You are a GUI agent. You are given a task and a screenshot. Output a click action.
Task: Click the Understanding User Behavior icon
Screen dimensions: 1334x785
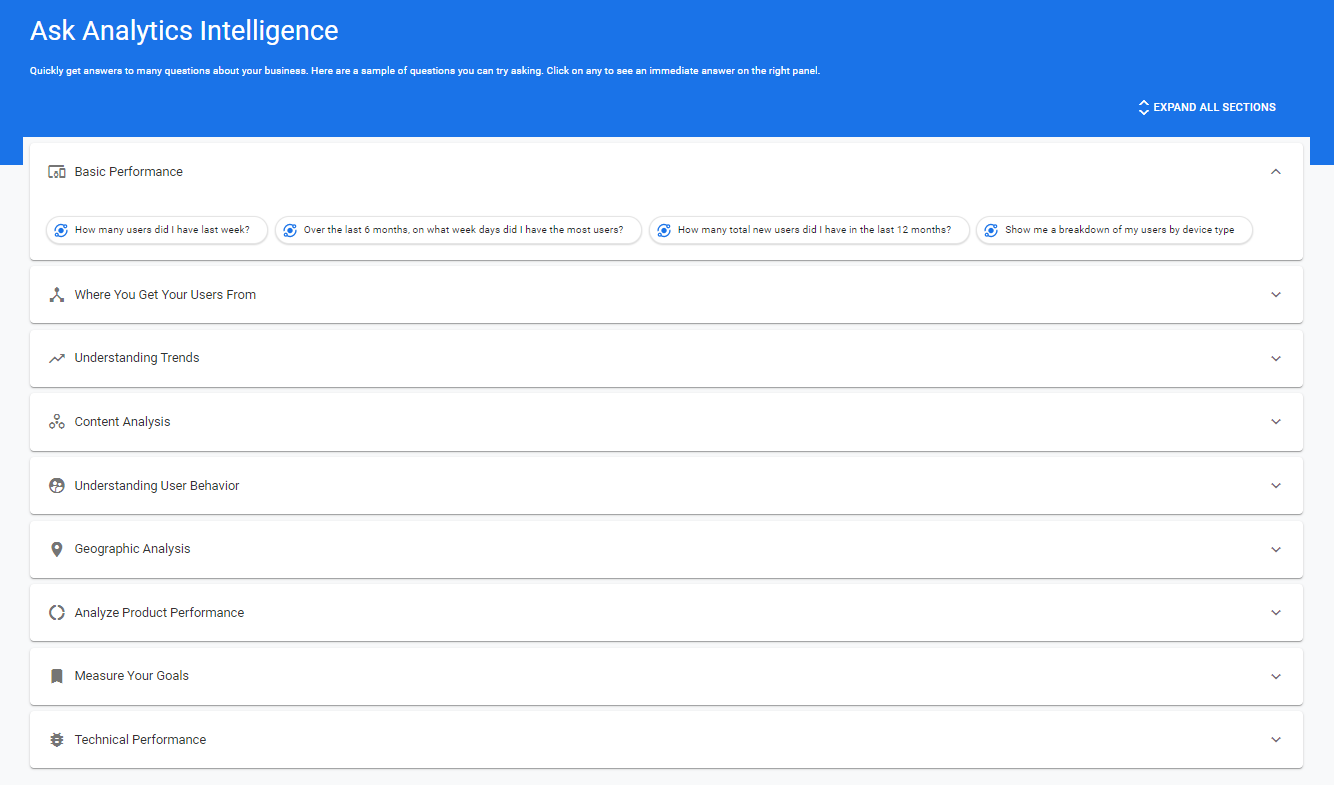click(x=57, y=486)
